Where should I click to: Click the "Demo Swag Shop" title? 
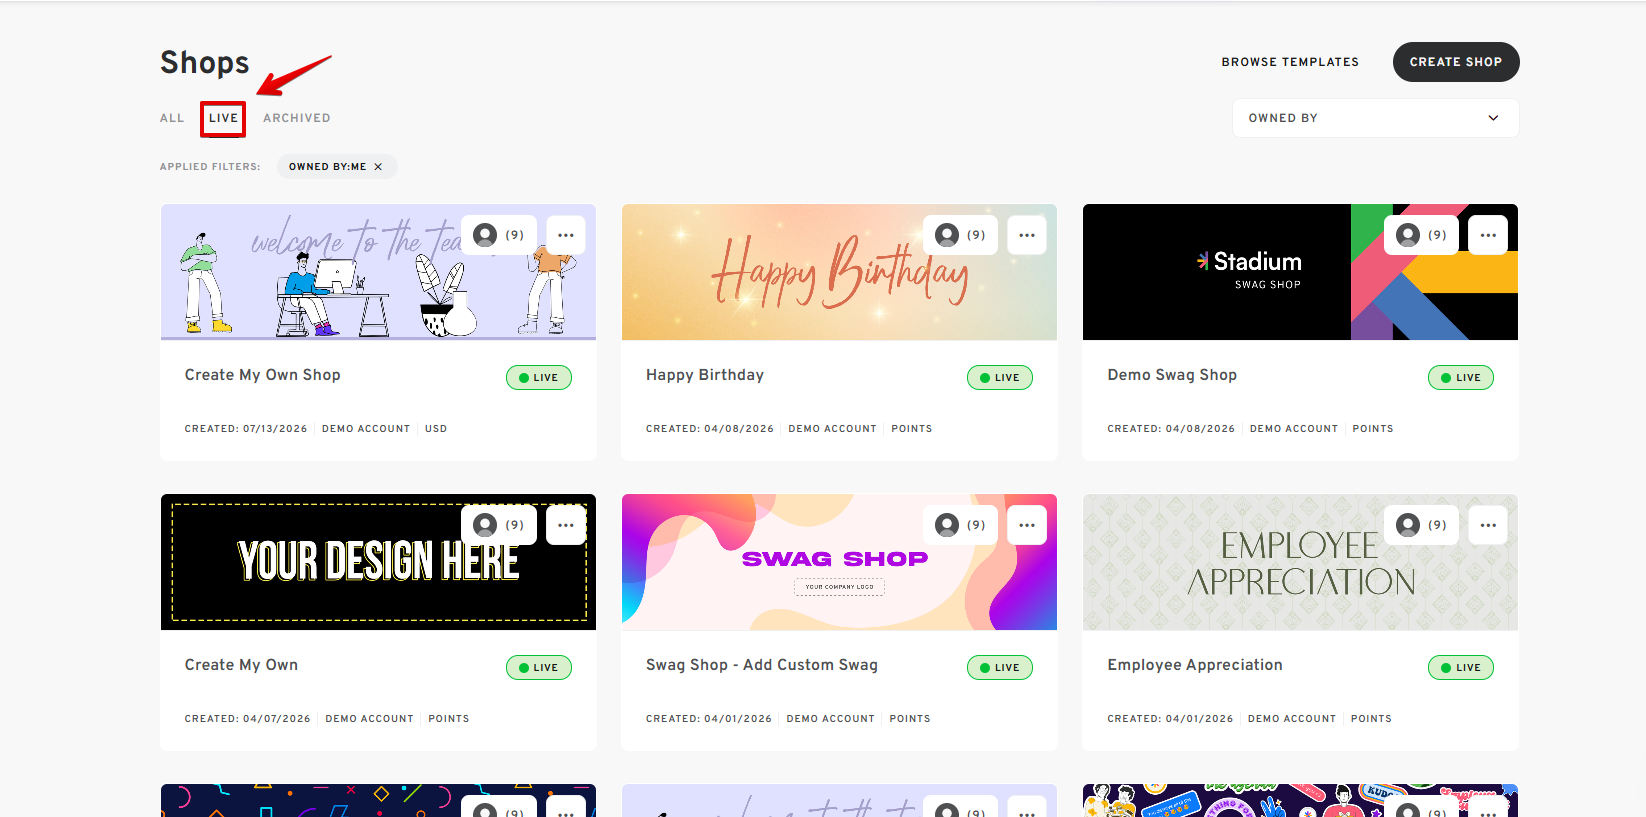tap(1172, 375)
